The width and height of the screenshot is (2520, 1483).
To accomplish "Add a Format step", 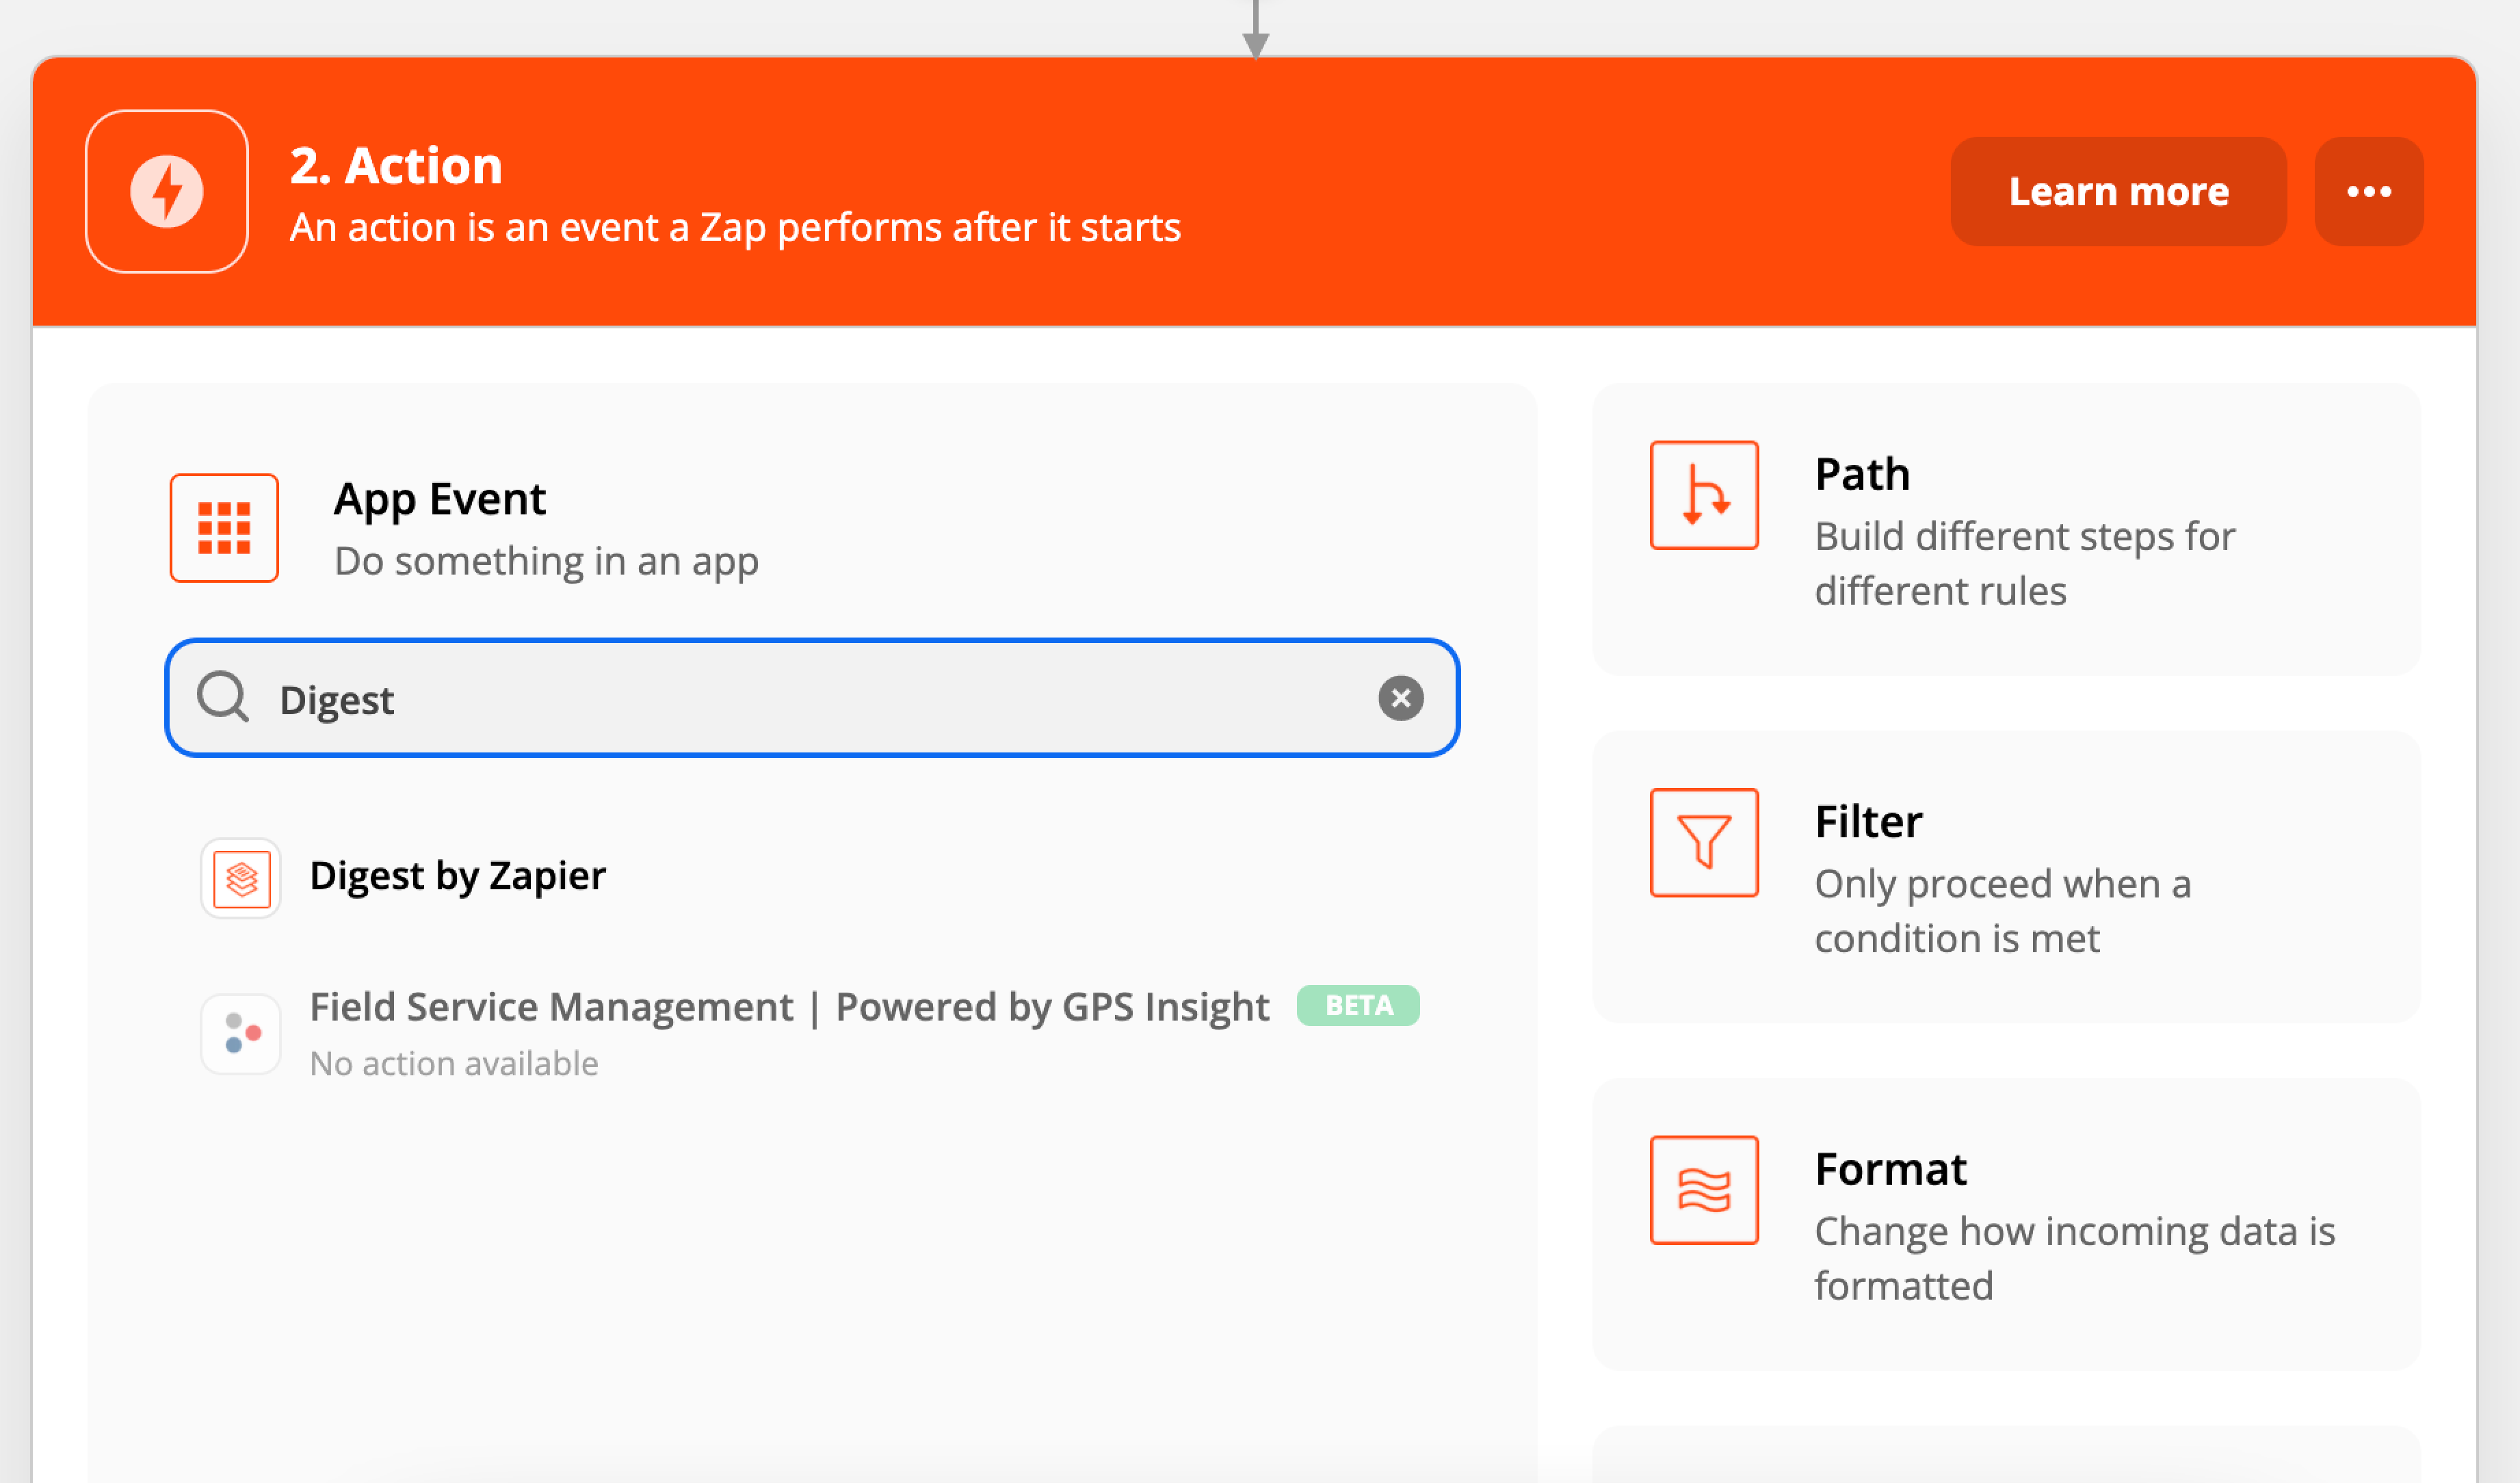I will [x=2006, y=1224].
